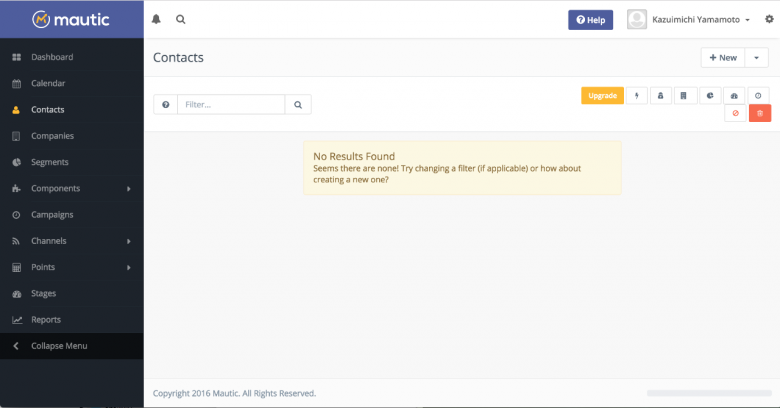Open the dropdown arrow beside New
Viewport: 780px width, 408px height.
coord(758,58)
